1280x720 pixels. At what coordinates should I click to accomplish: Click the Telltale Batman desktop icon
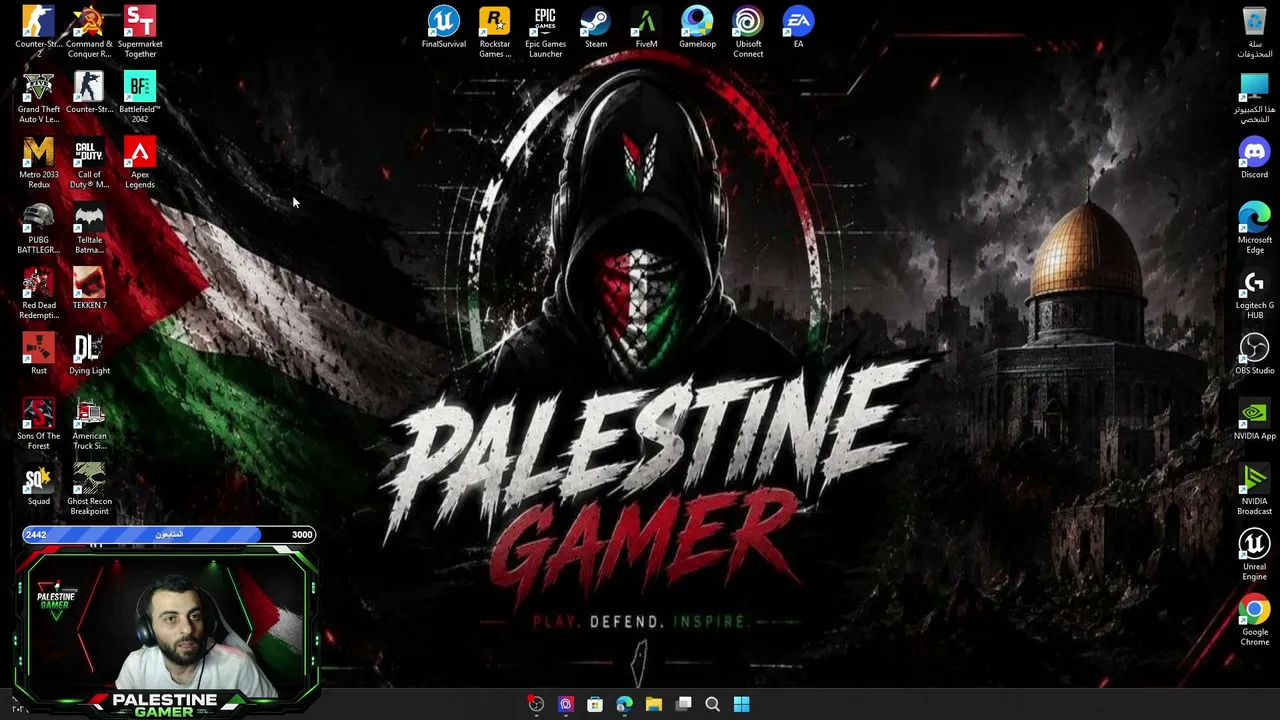coord(89,228)
